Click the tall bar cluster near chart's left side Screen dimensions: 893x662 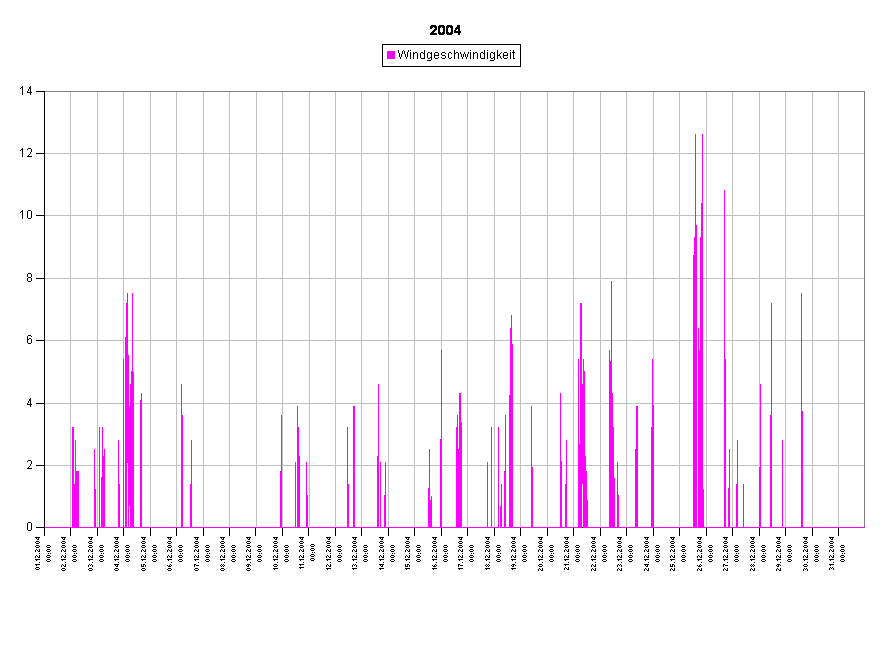pos(128,420)
